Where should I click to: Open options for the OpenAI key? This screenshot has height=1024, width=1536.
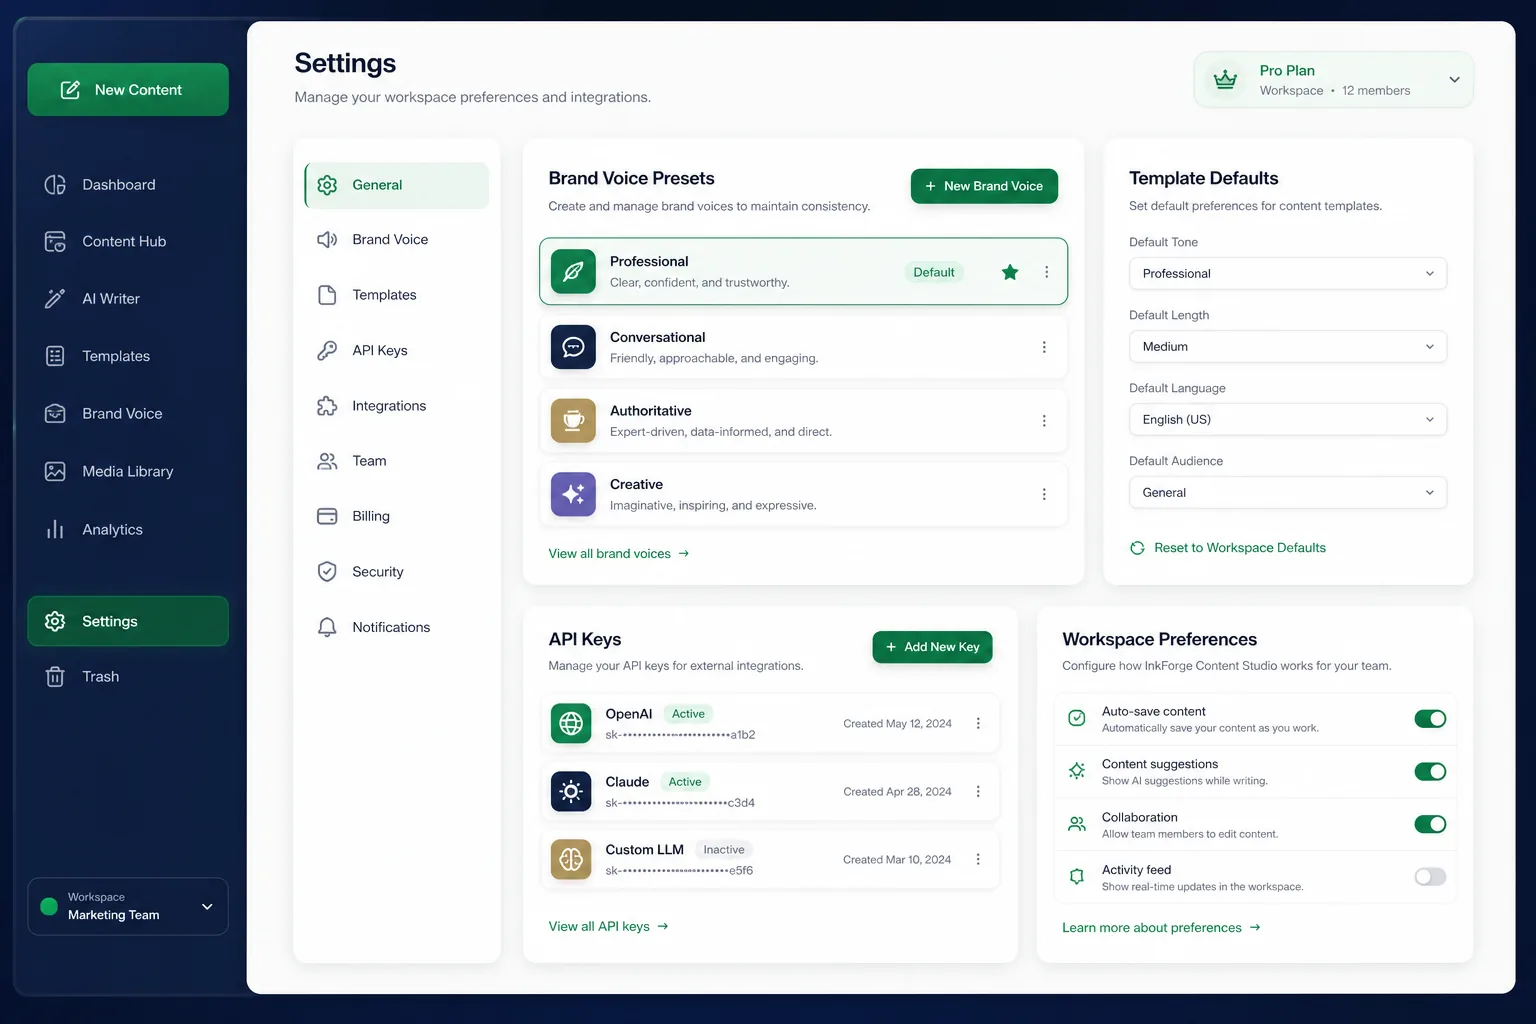pyautogui.click(x=978, y=723)
